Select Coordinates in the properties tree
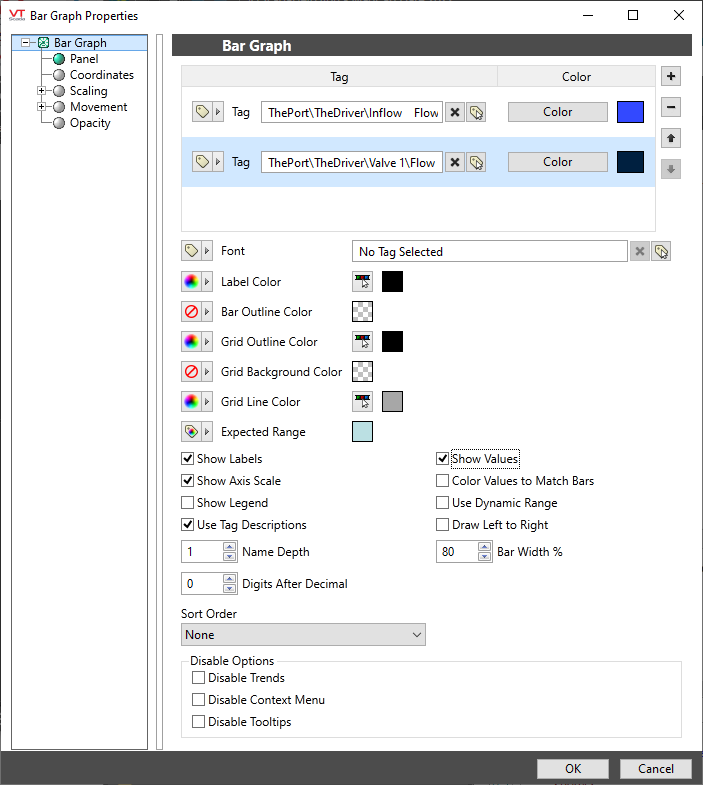The height and width of the screenshot is (785, 703). point(101,75)
